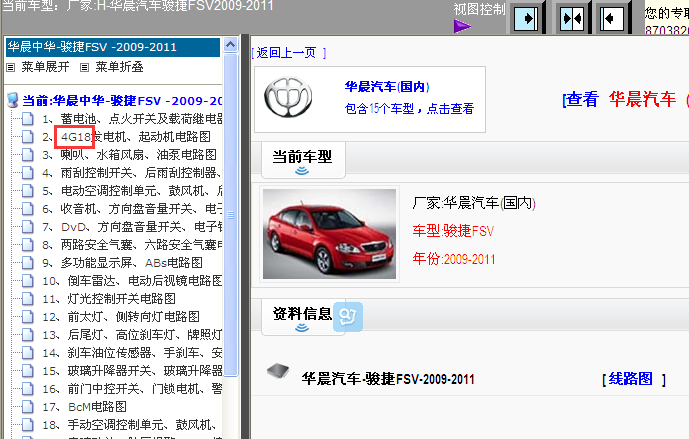Open the 资料信息 tab
This screenshot has width=689, height=439.
coord(302,317)
